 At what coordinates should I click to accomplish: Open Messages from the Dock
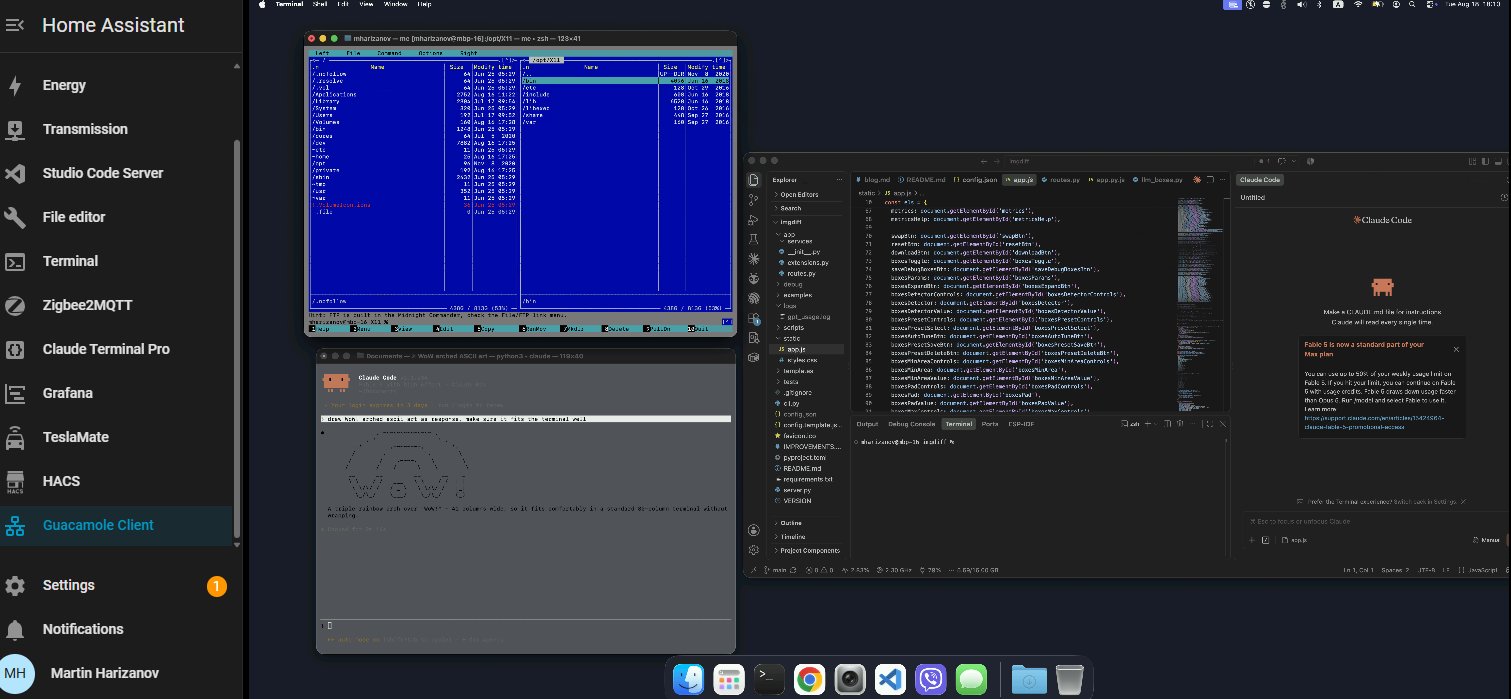click(x=971, y=680)
